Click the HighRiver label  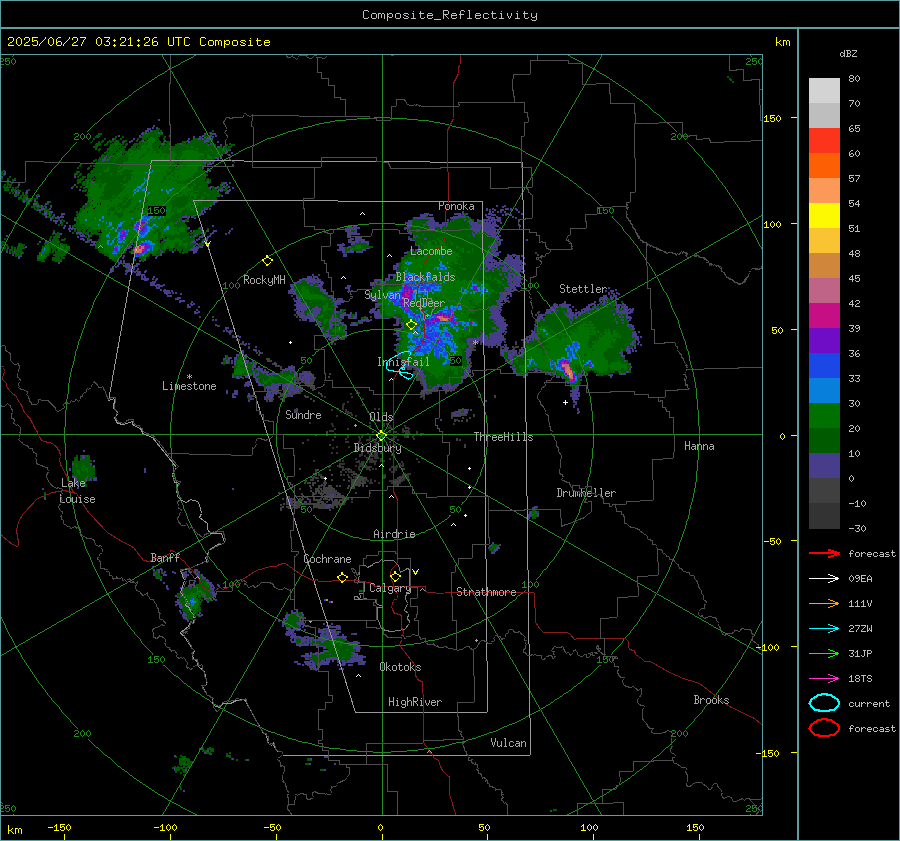pyautogui.click(x=415, y=702)
